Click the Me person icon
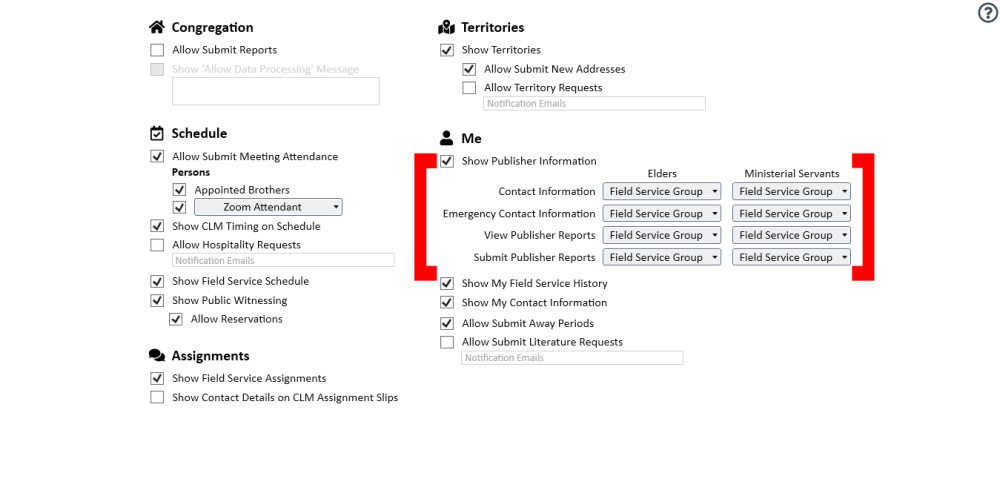The image size is (1000, 496). tap(446, 138)
